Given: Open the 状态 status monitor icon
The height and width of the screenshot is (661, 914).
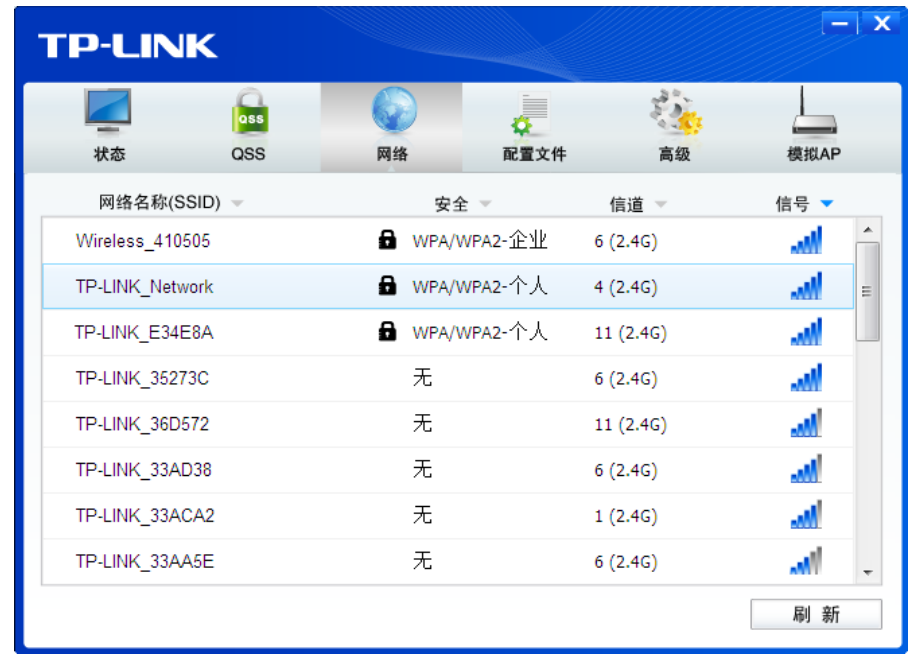Looking at the screenshot, I should click(x=108, y=112).
